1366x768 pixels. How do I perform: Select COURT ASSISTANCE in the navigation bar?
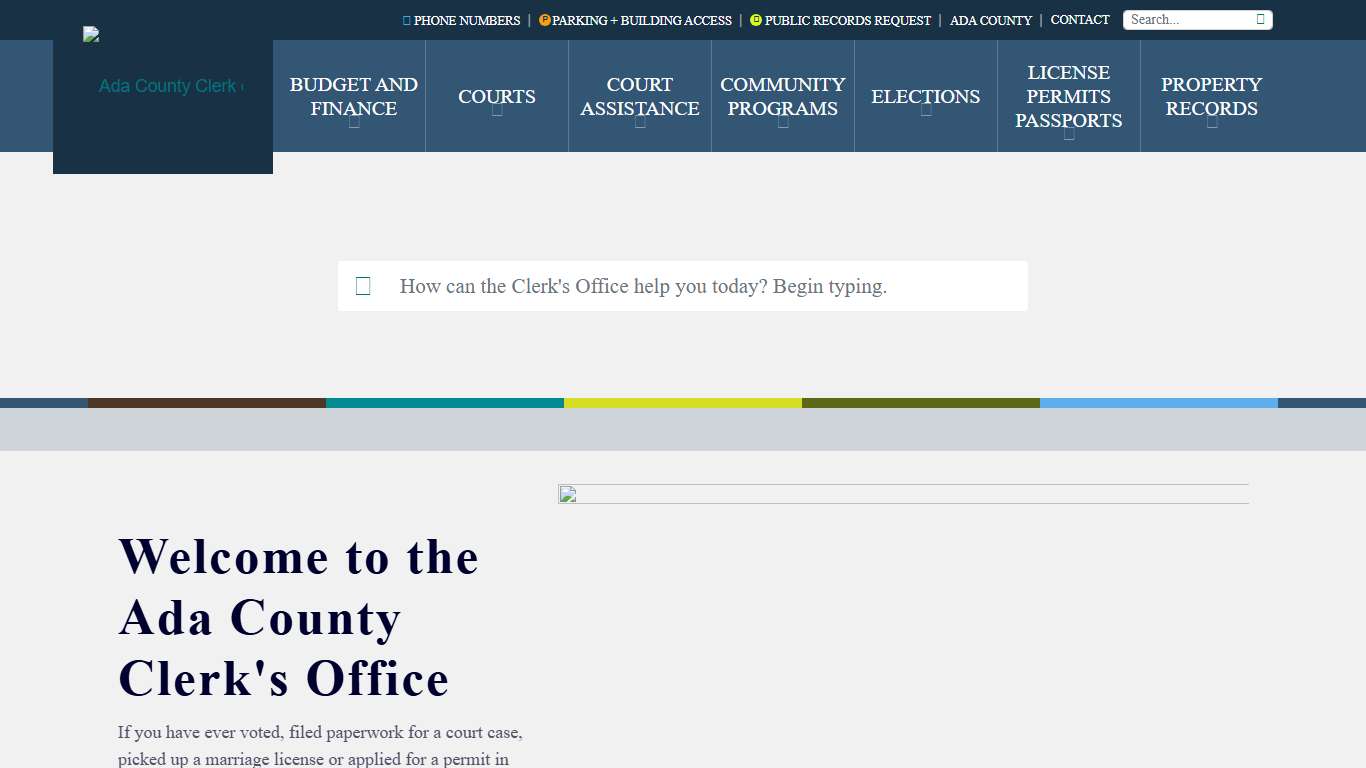[639, 97]
